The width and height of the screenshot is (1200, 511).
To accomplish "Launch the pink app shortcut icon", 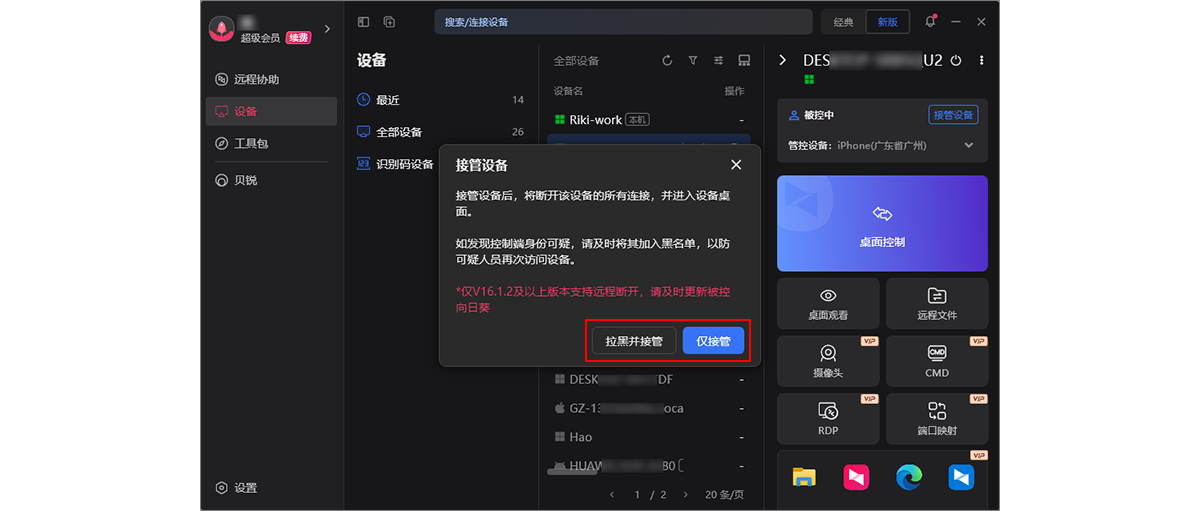I will point(856,477).
